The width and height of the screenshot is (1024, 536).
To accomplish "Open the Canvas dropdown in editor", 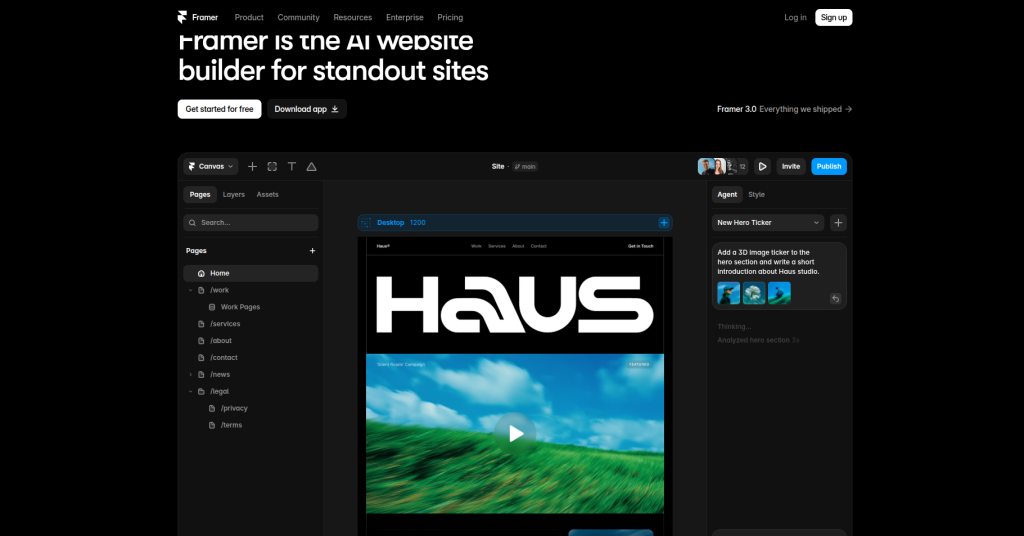I will [211, 166].
